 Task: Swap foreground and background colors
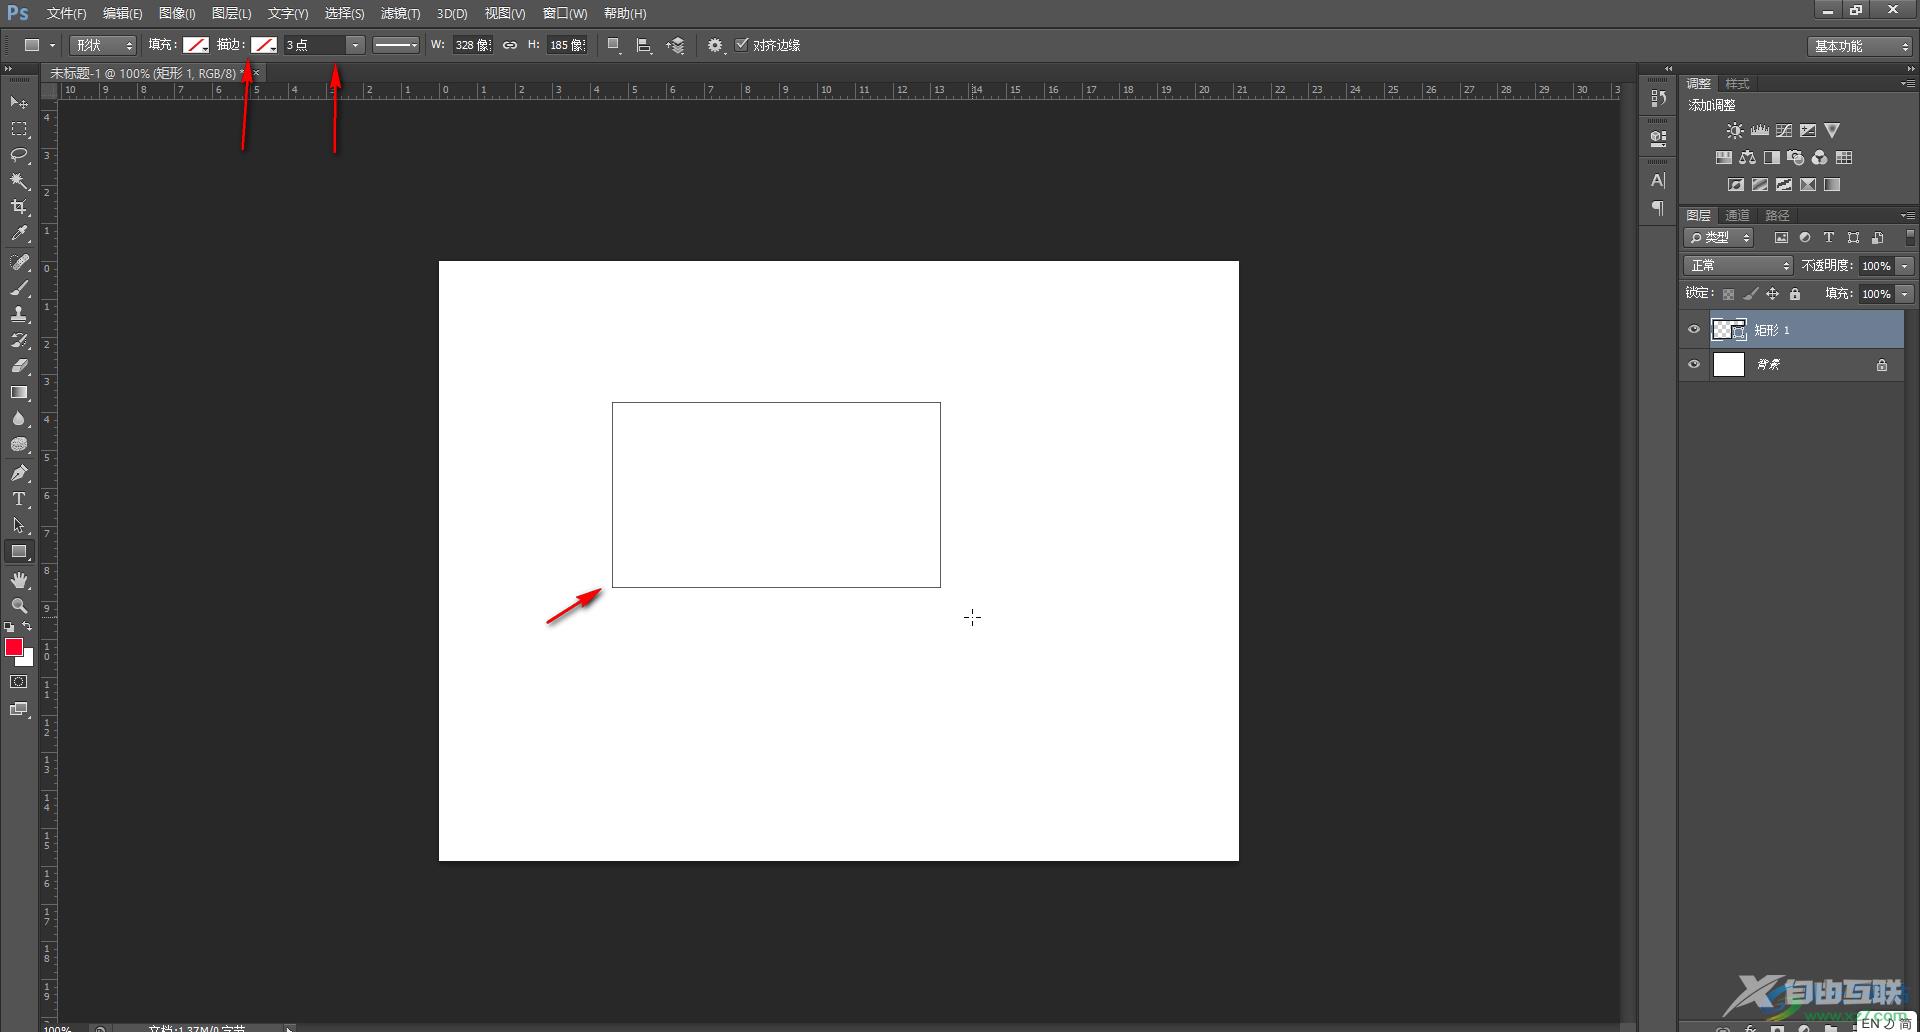(27, 627)
